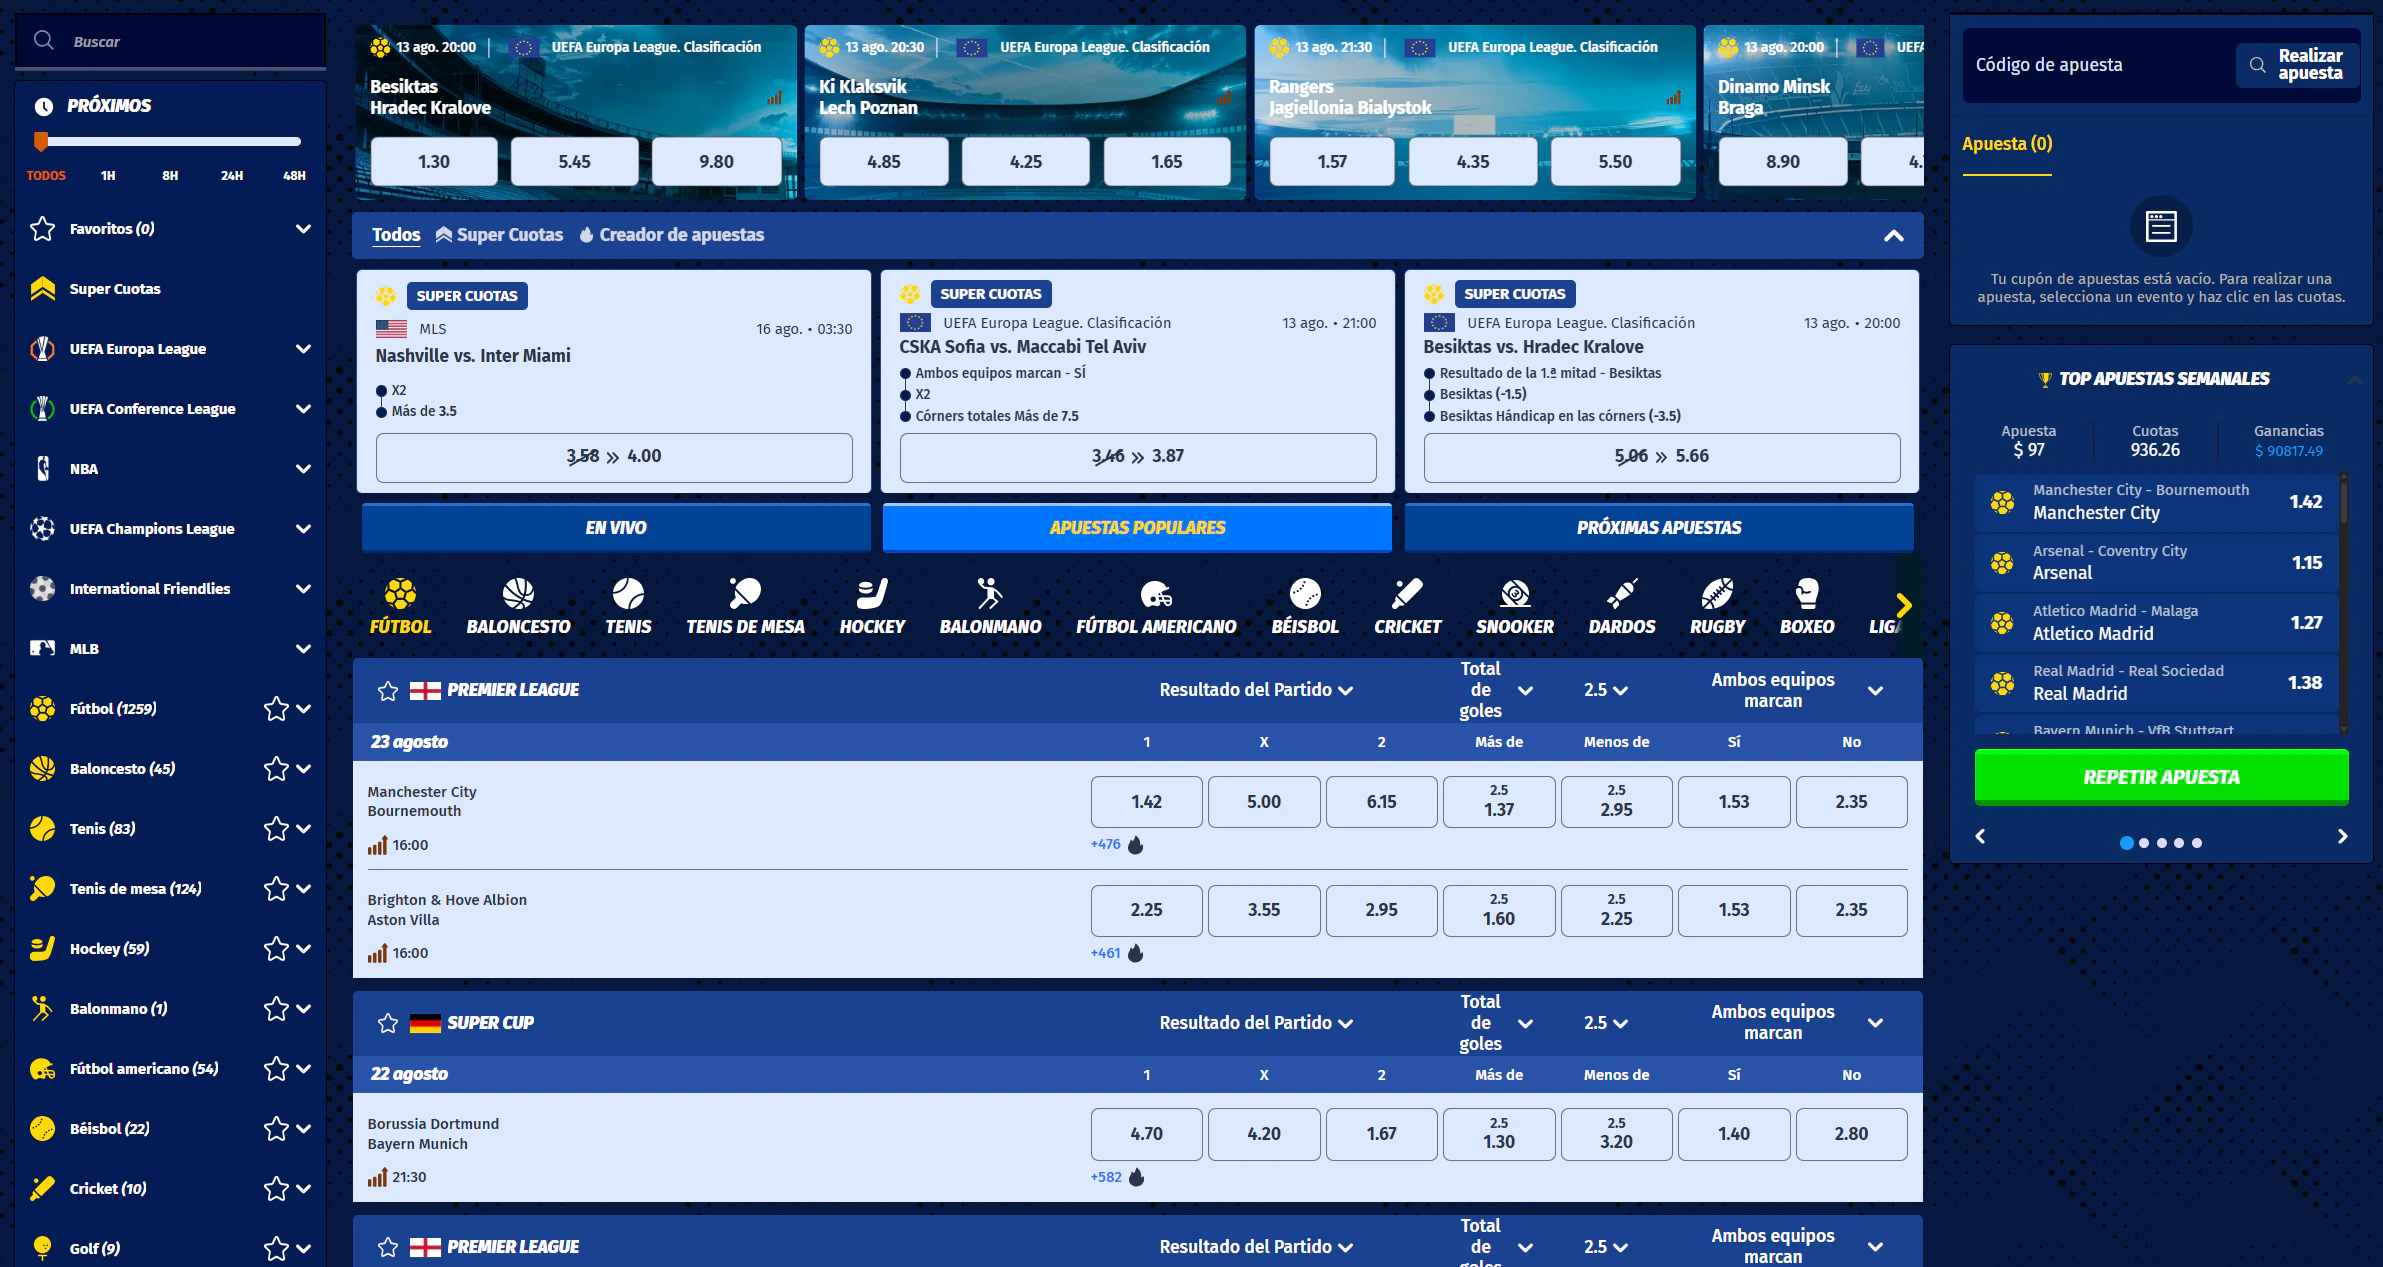Favorite the Tenis de mesa (124) item
2383x1267 pixels.
(276, 889)
